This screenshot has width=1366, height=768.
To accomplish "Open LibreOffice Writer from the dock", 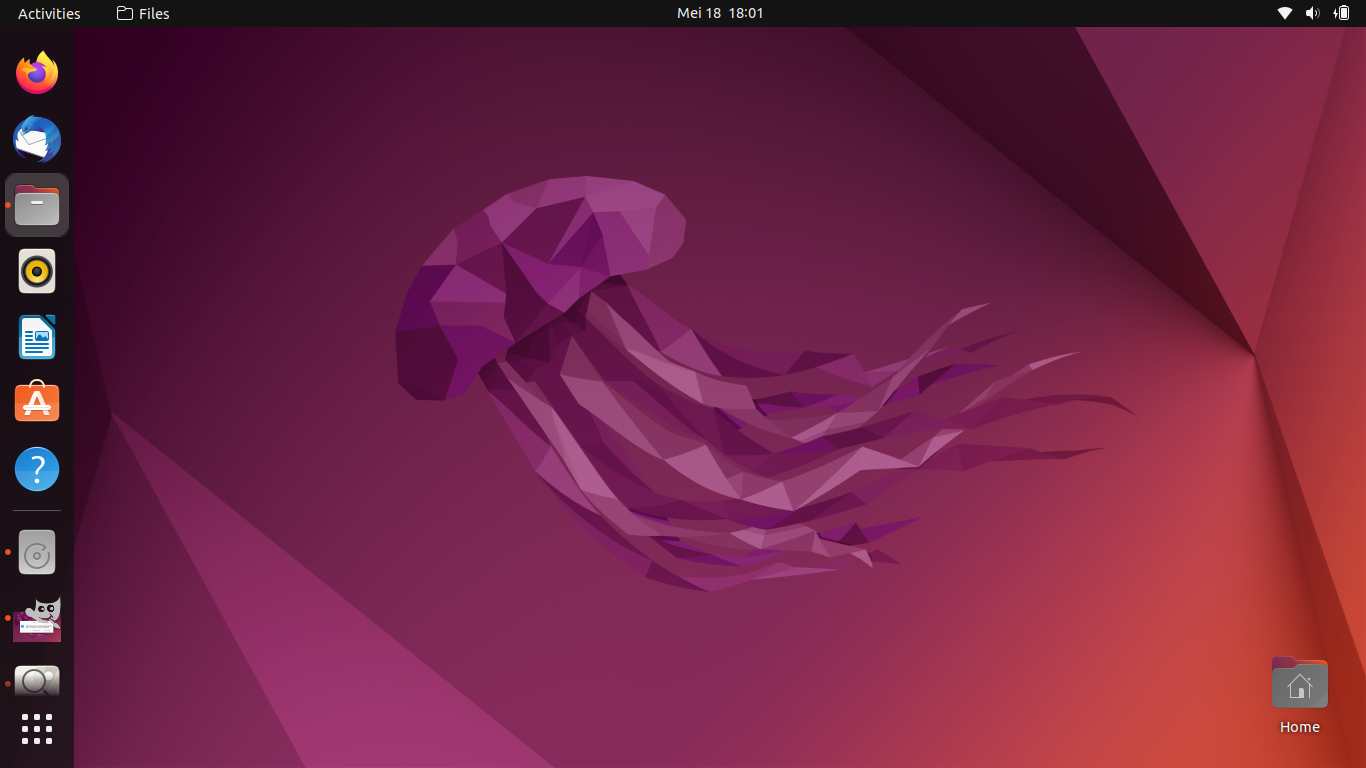I will click(x=37, y=337).
